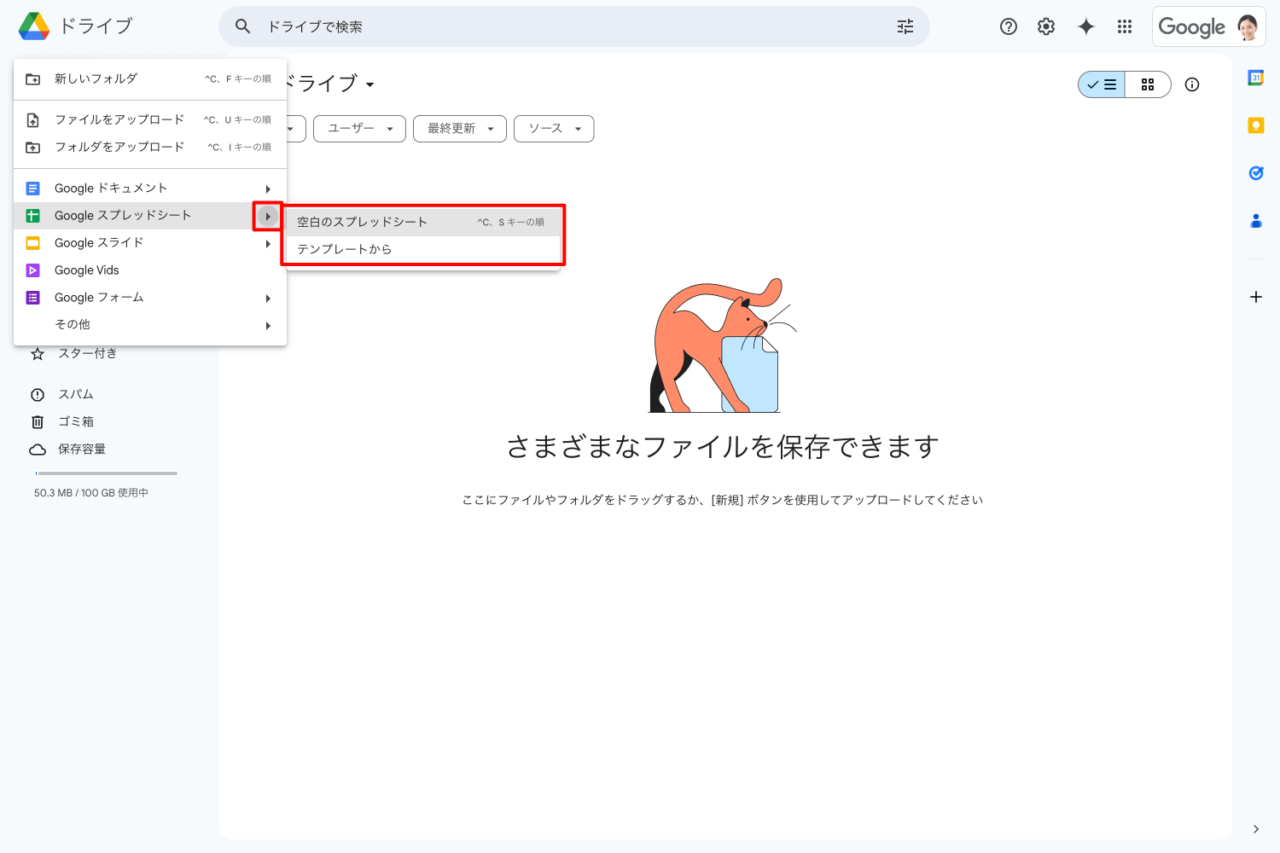Open the Google apps grid icon
This screenshot has width=1280, height=853.
pos(1124,27)
